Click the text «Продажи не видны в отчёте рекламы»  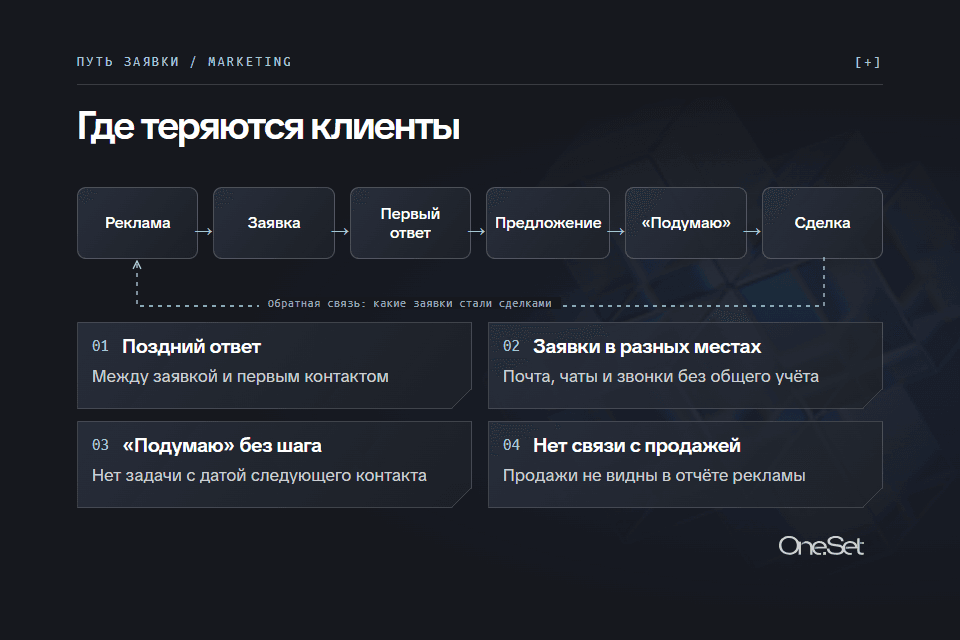tap(654, 476)
